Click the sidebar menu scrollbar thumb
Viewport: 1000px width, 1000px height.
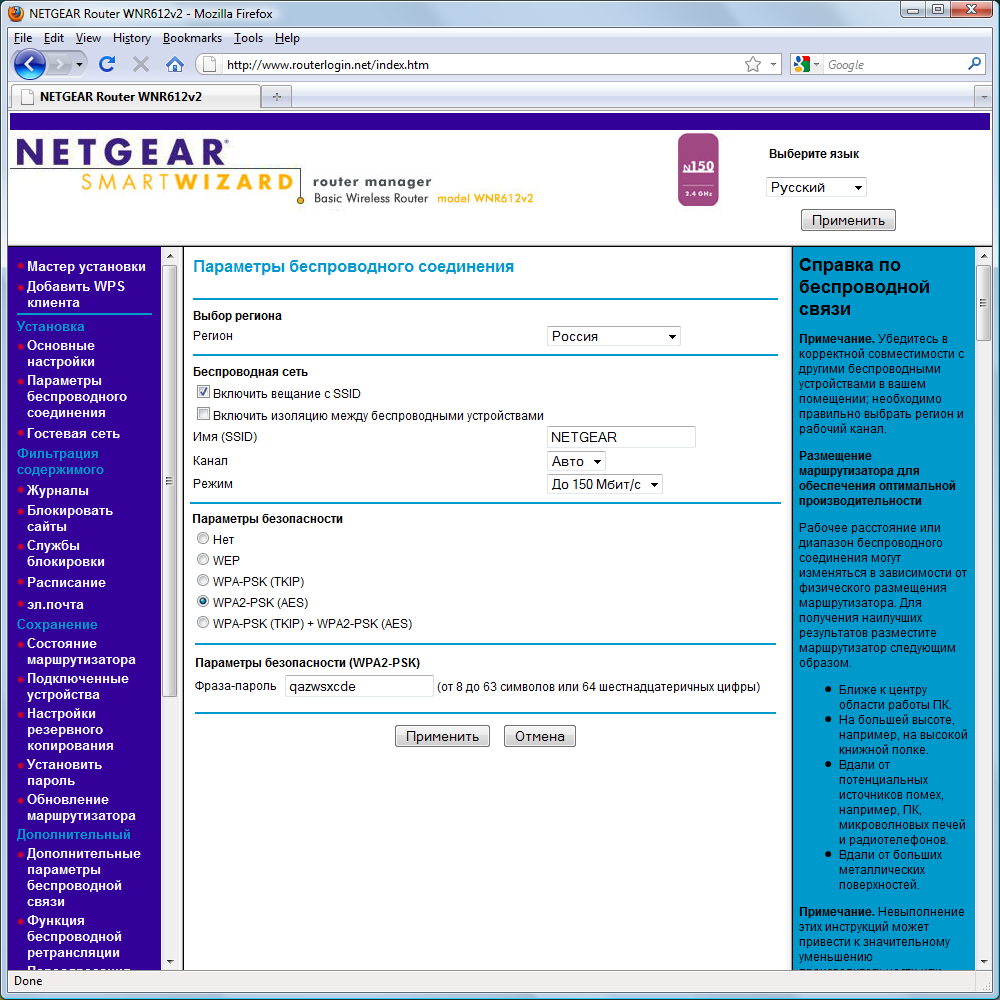(170, 481)
